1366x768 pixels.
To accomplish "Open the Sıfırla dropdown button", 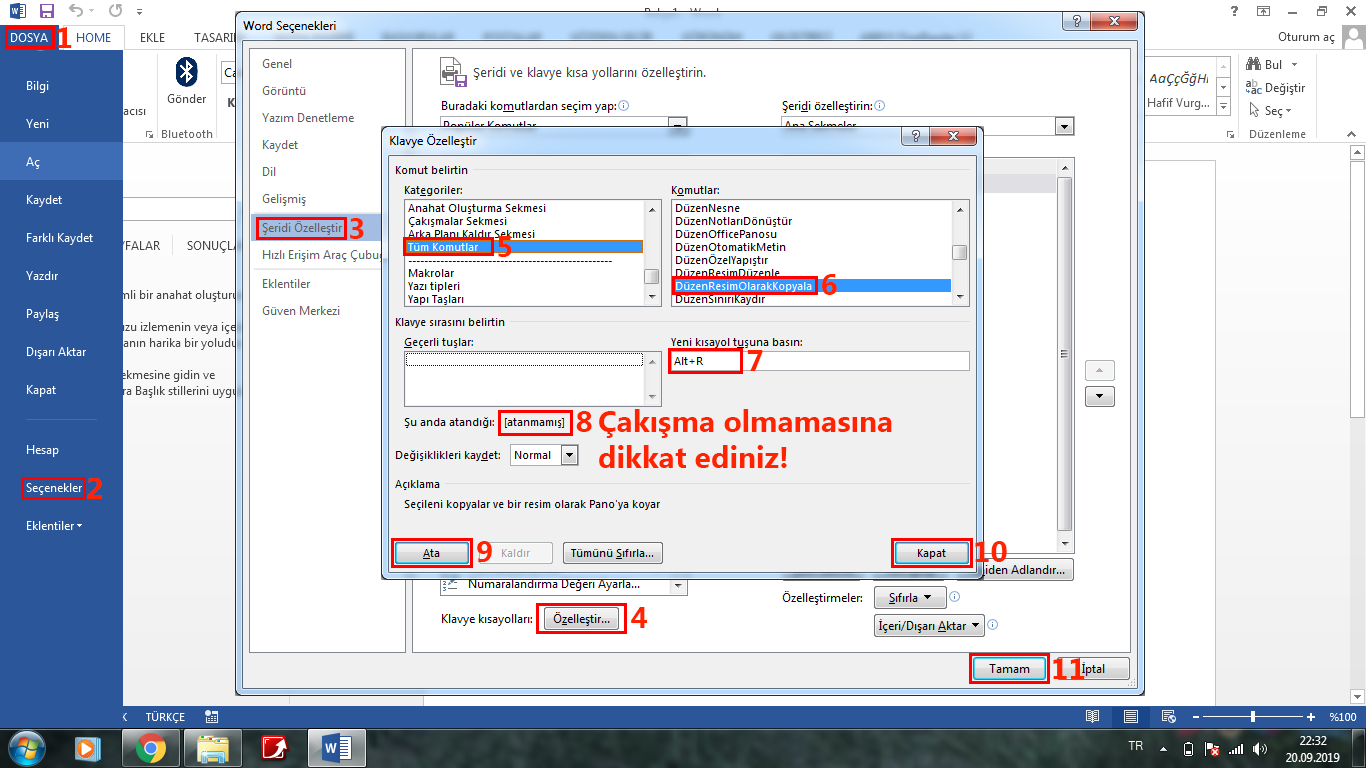I will 910,598.
